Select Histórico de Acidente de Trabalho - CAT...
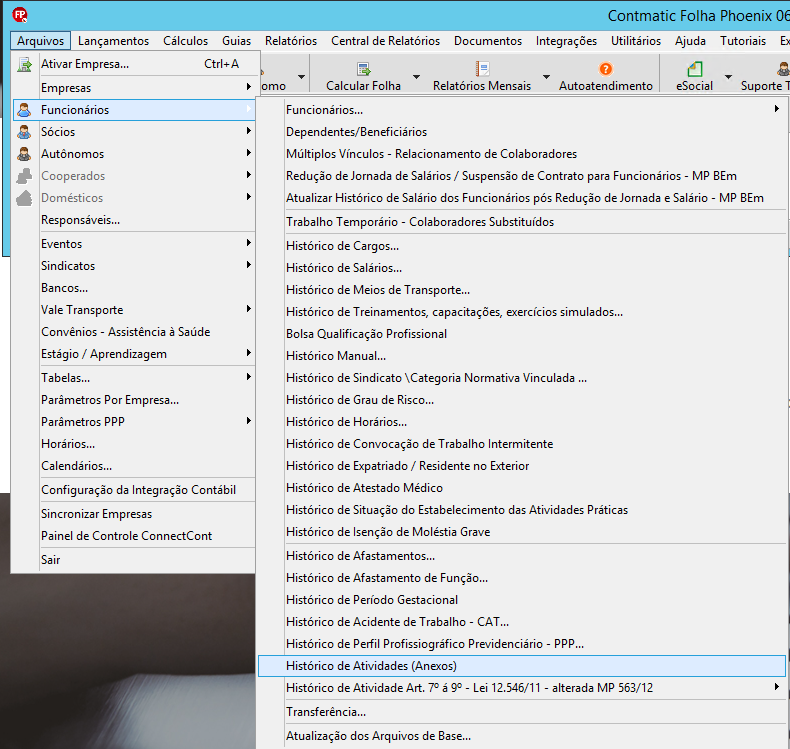The image size is (790, 749). 521,622
